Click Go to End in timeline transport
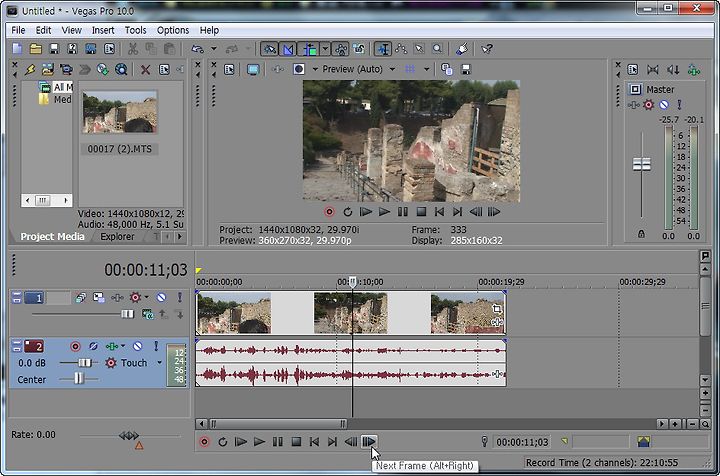The width and height of the screenshot is (720, 476). click(332, 442)
